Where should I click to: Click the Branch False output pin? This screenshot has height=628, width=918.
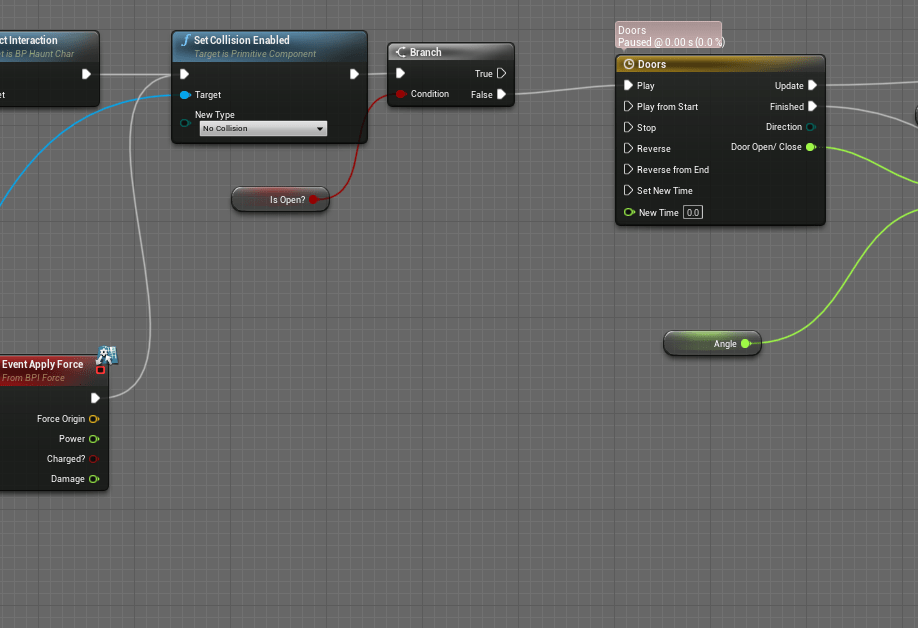501,95
